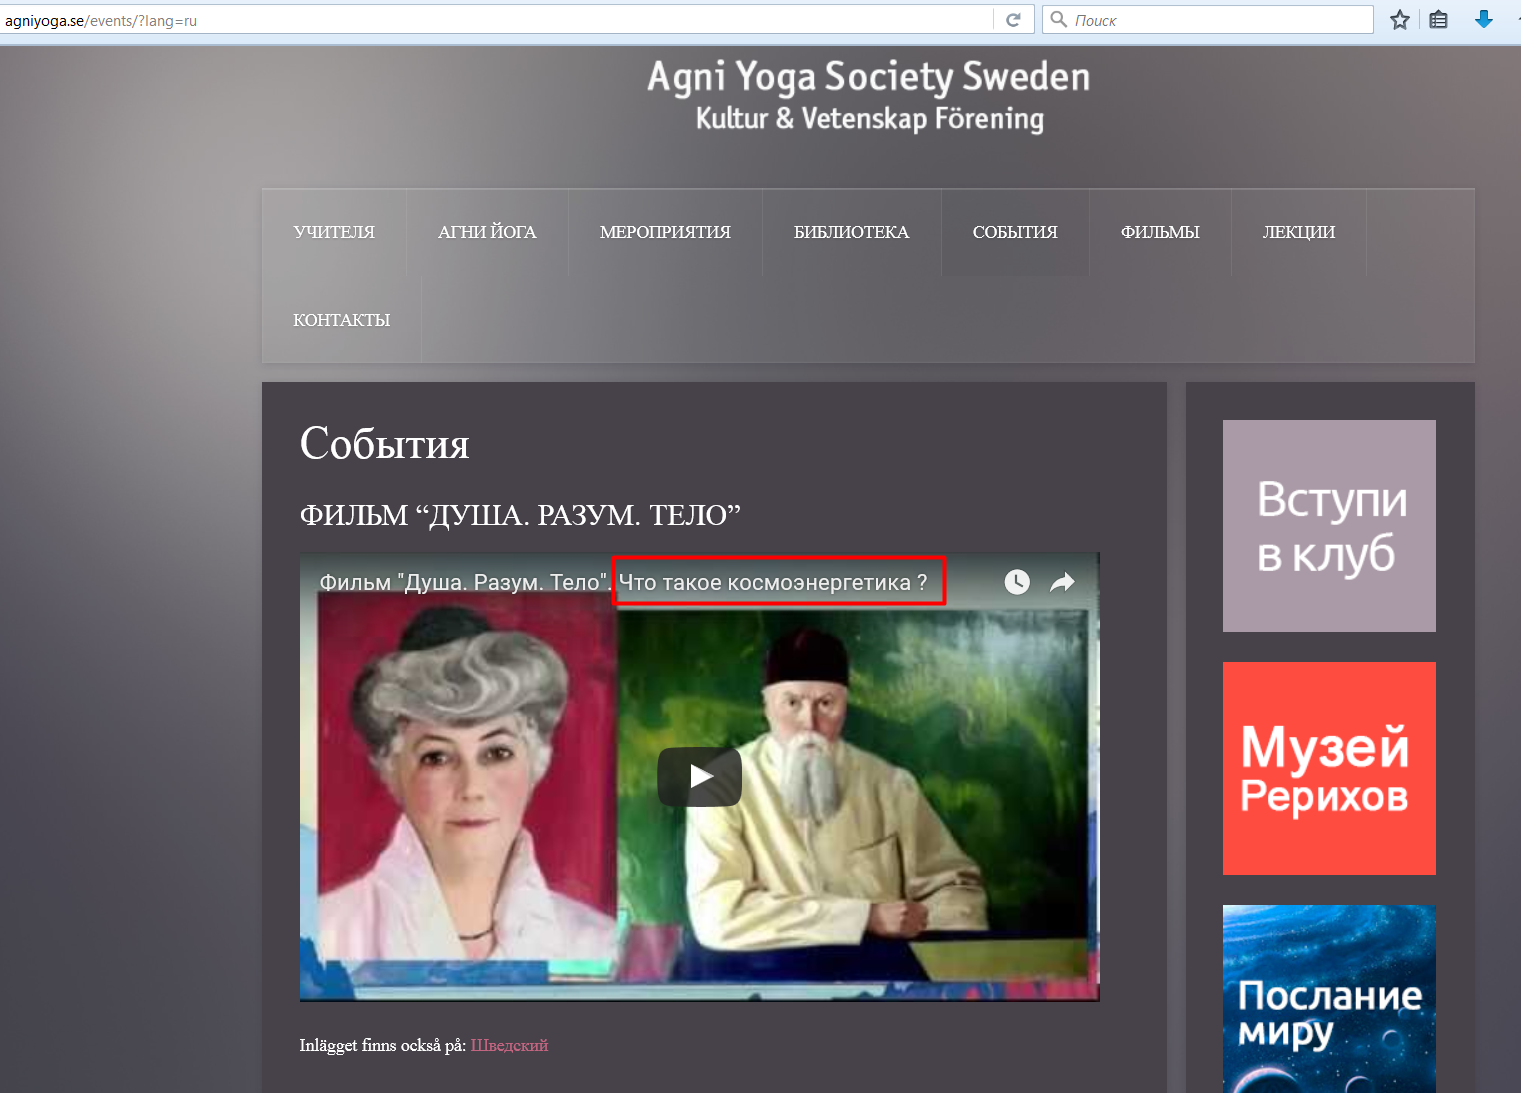Click the video share arrow icon
The image size is (1521, 1093).
[x=1062, y=582]
